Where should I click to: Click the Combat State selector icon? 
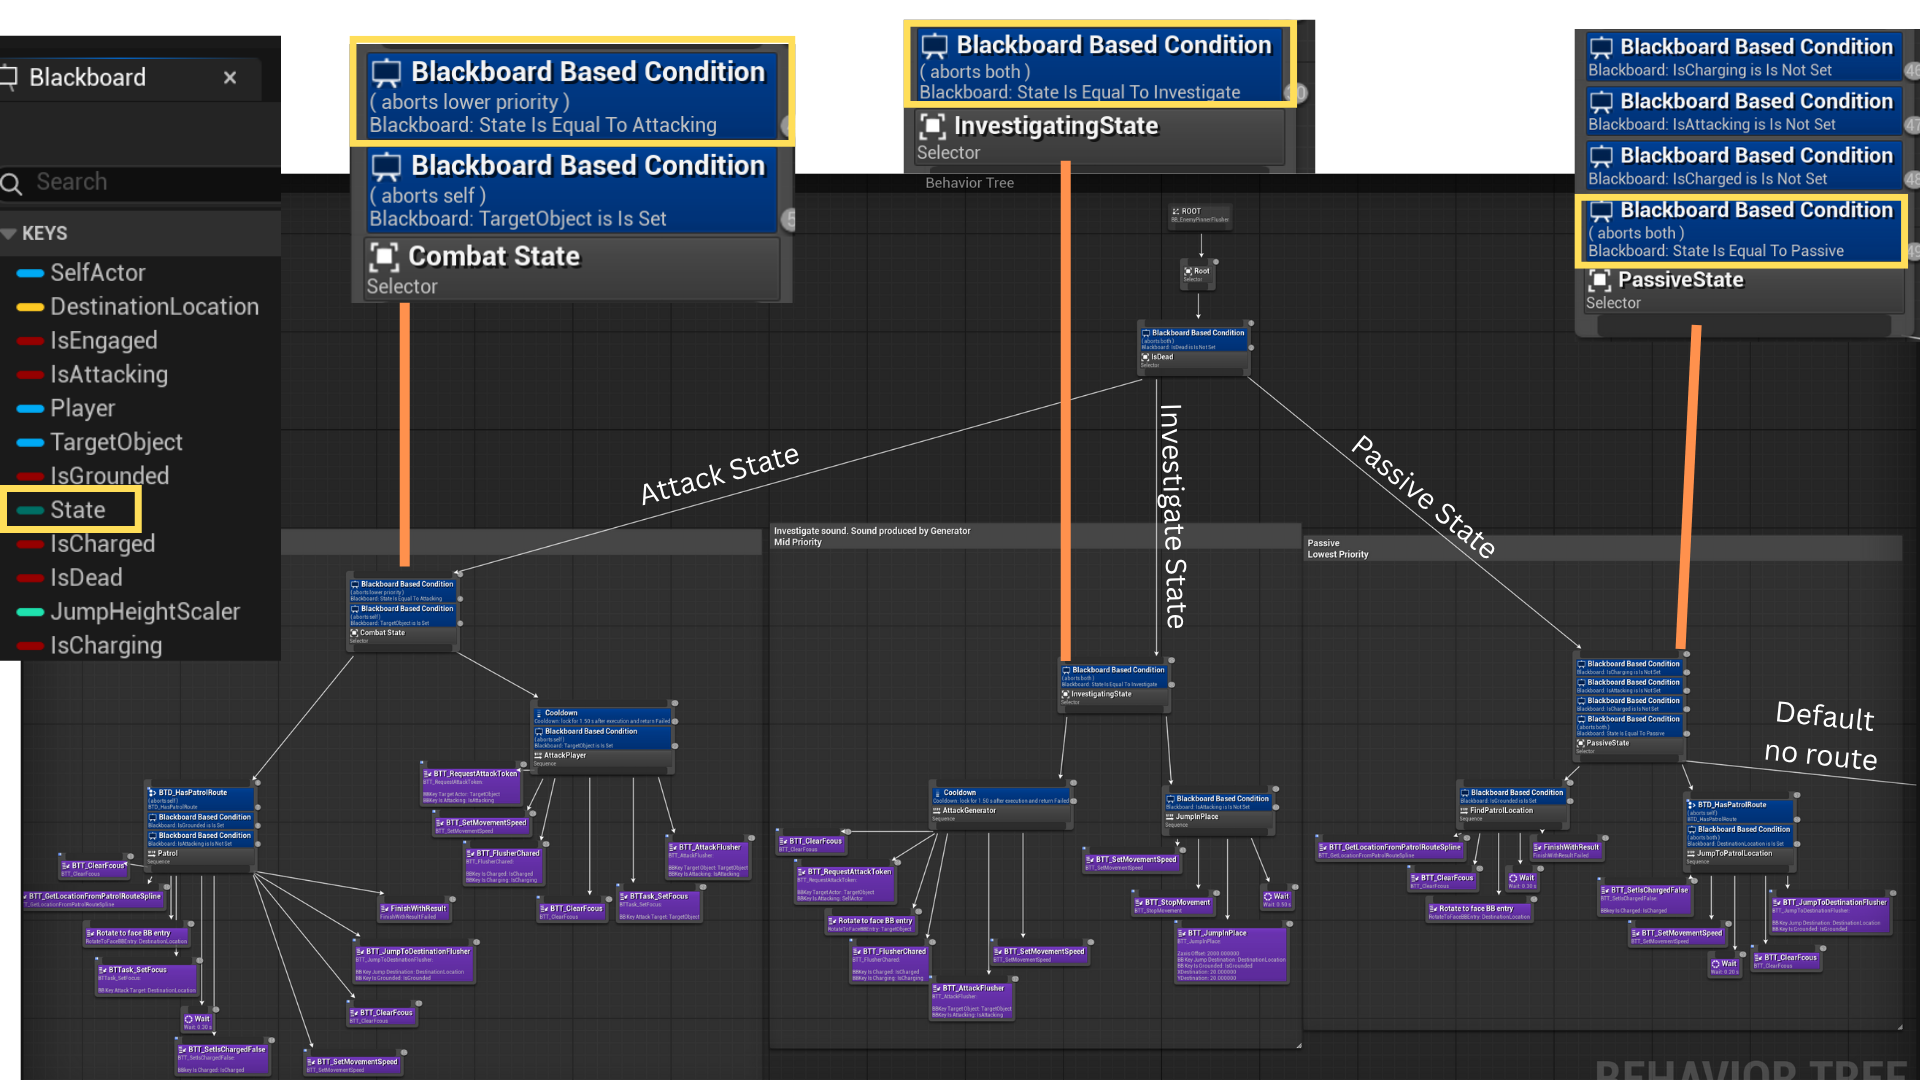(384, 257)
